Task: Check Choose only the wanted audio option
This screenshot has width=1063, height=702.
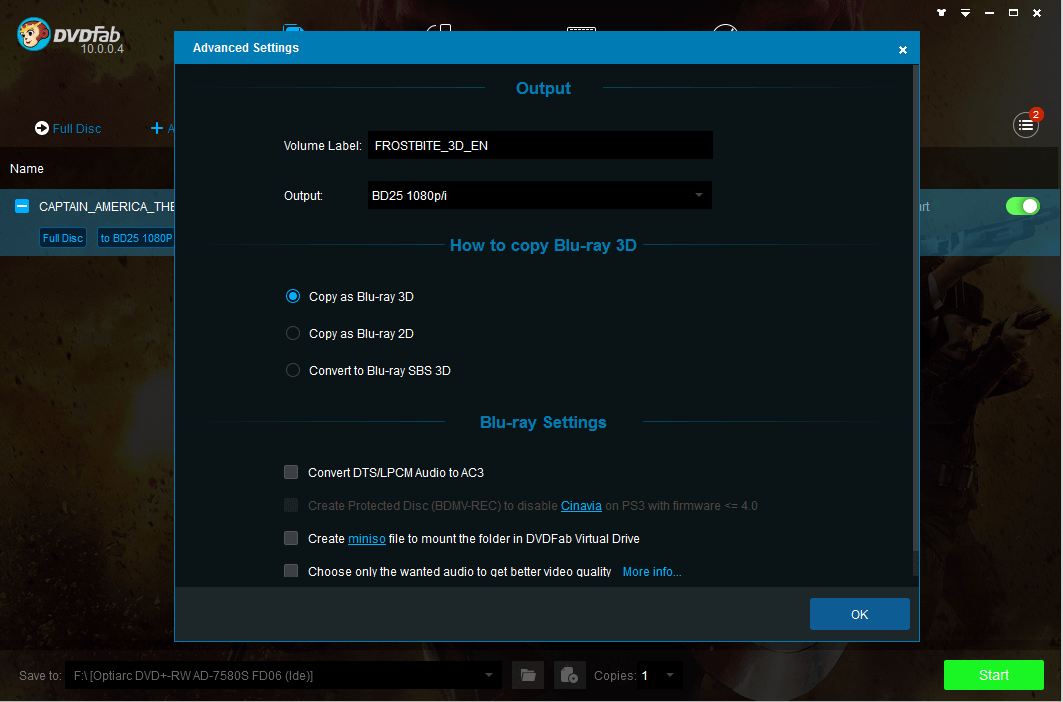Action: (291, 570)
